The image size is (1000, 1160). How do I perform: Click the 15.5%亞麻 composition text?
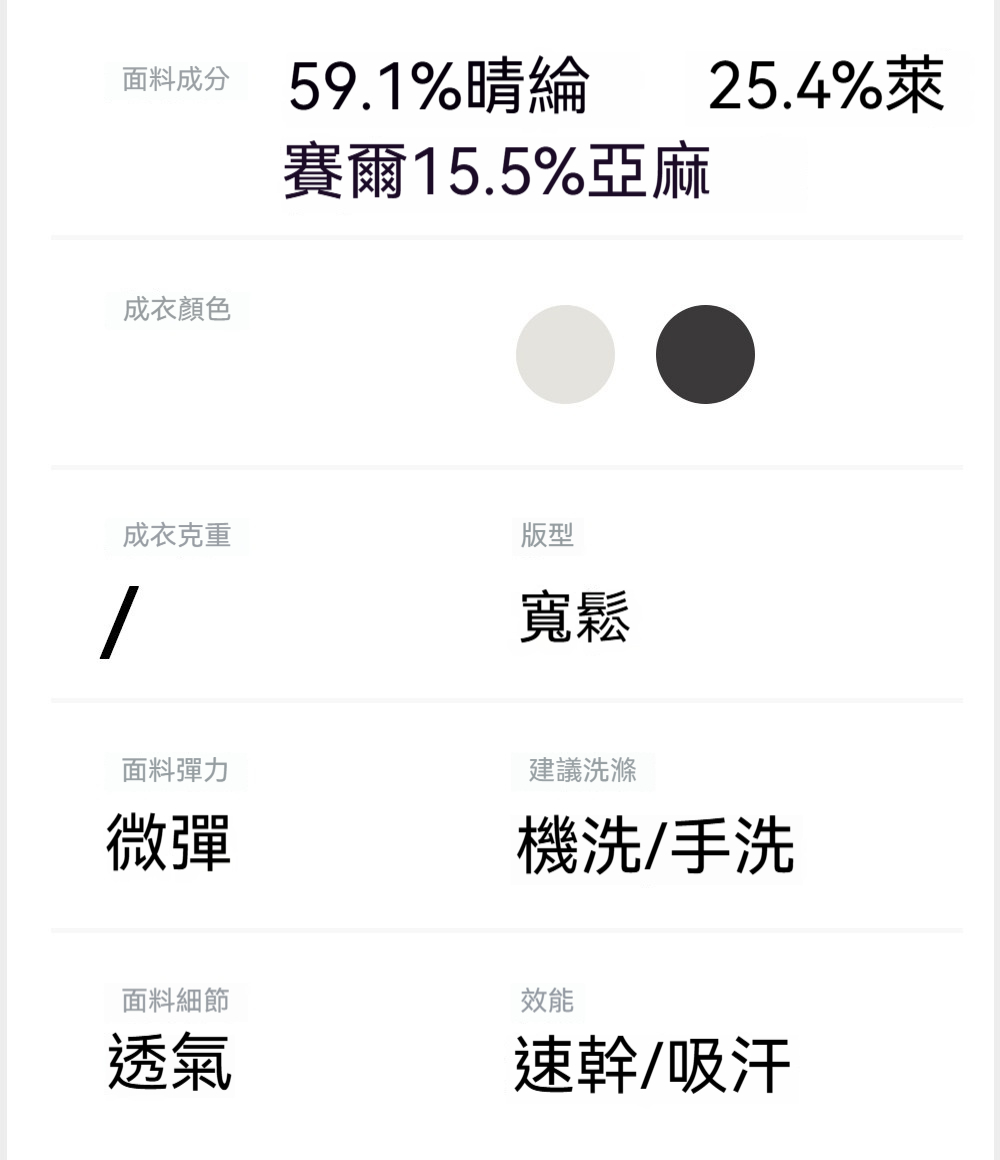pyautogui.click(x=560, y=172)
